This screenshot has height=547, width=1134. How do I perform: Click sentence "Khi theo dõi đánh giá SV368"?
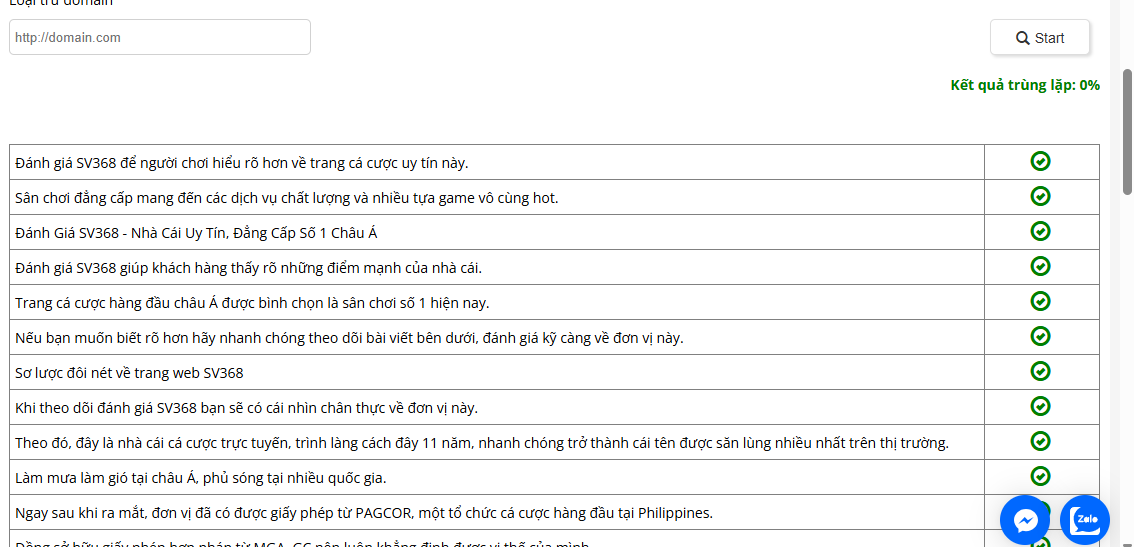coord(246,408)
